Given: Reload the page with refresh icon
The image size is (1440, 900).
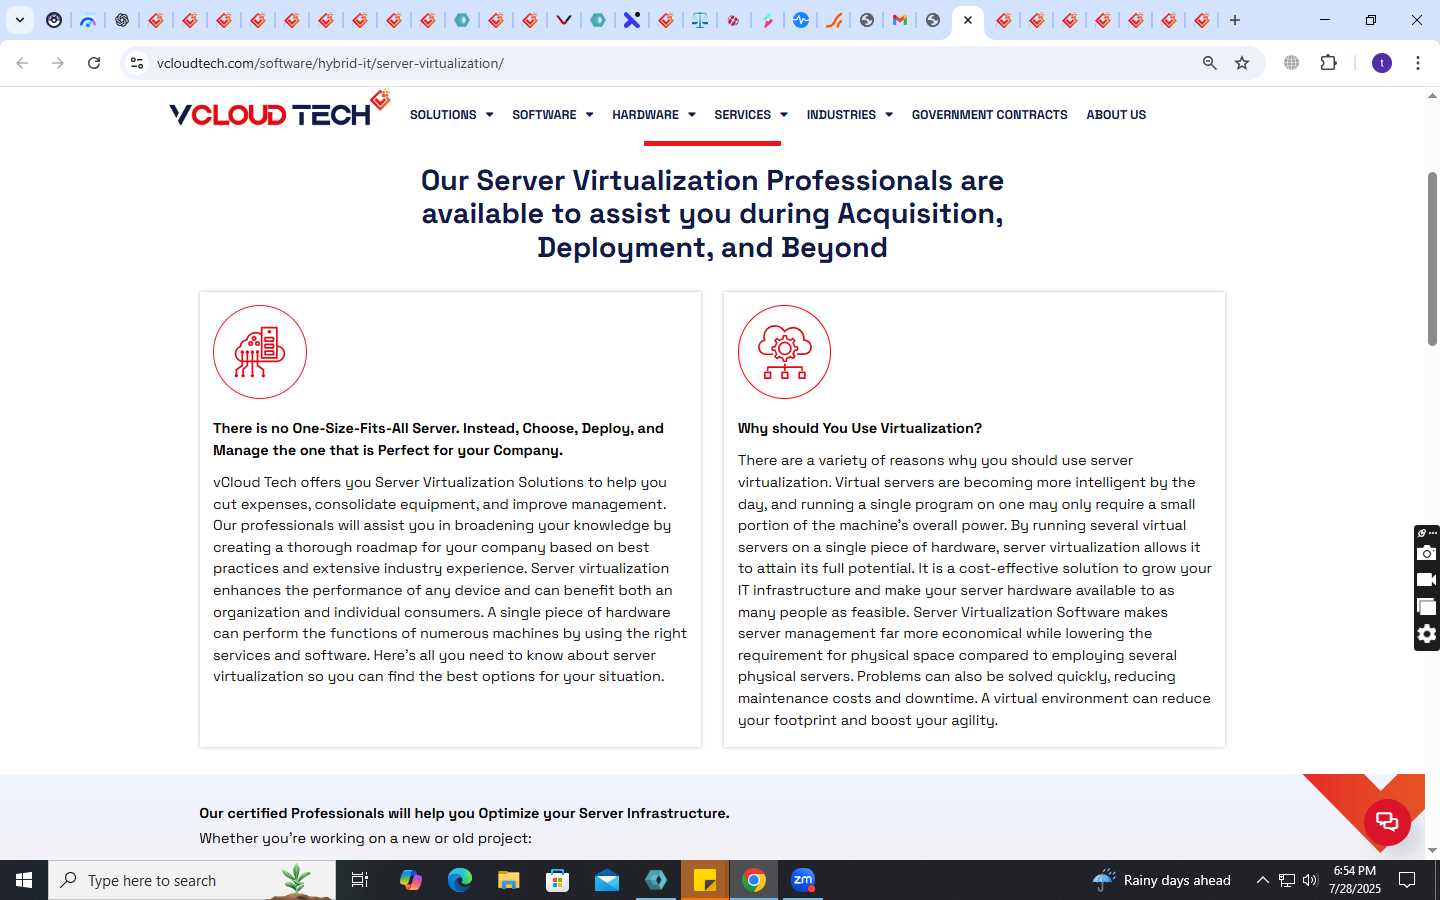Looking at the screenshot, I should (94, 63).
